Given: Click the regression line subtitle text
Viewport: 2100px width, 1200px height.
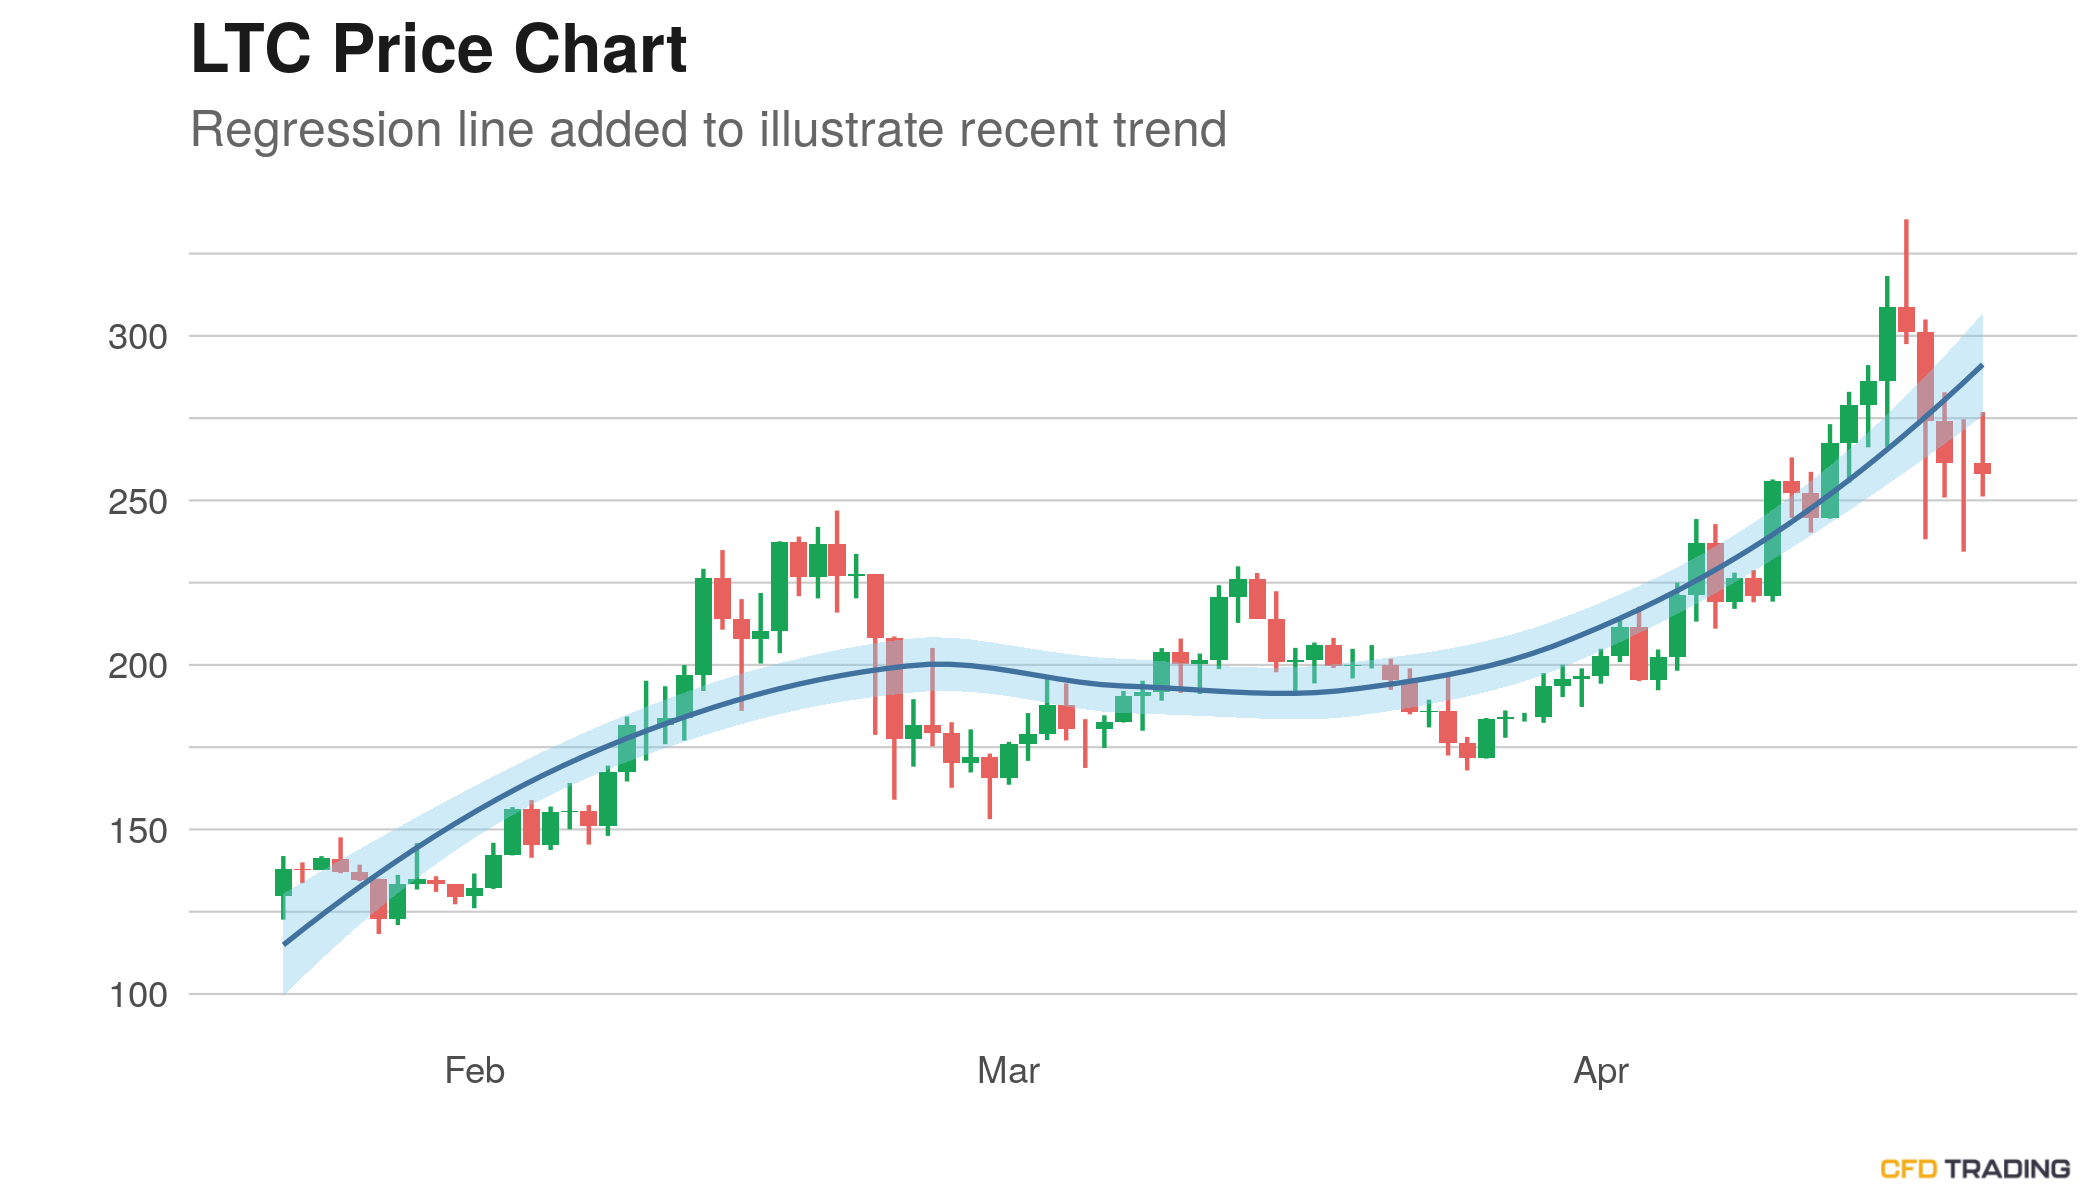Looking at the screenshot, I should tap(708, 130).
